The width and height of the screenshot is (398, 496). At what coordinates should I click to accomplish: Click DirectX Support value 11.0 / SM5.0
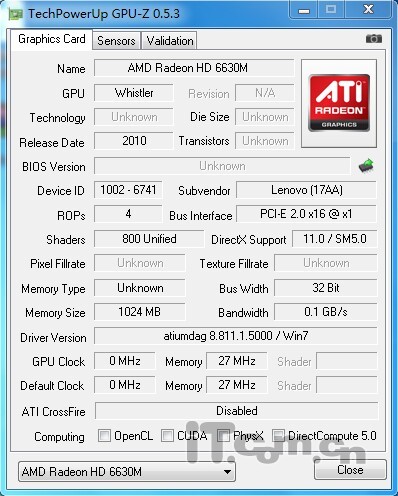335,239
